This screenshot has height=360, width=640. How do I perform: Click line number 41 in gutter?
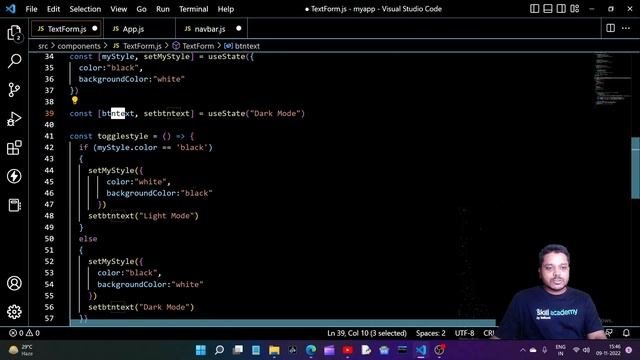click(x=49, y=136)
